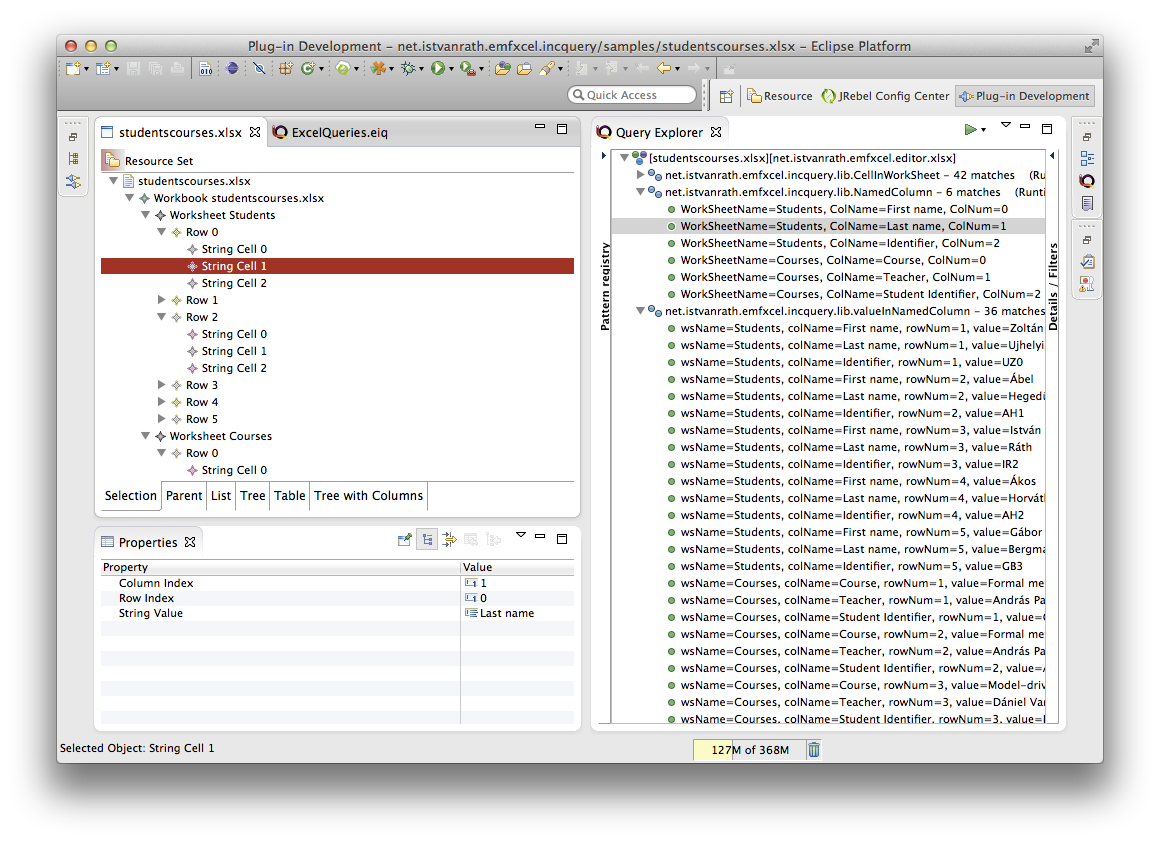Expand Row 1 under Worksheet Students
Image resolution: width=1160 pixels, height=842 pixels.
162,300
